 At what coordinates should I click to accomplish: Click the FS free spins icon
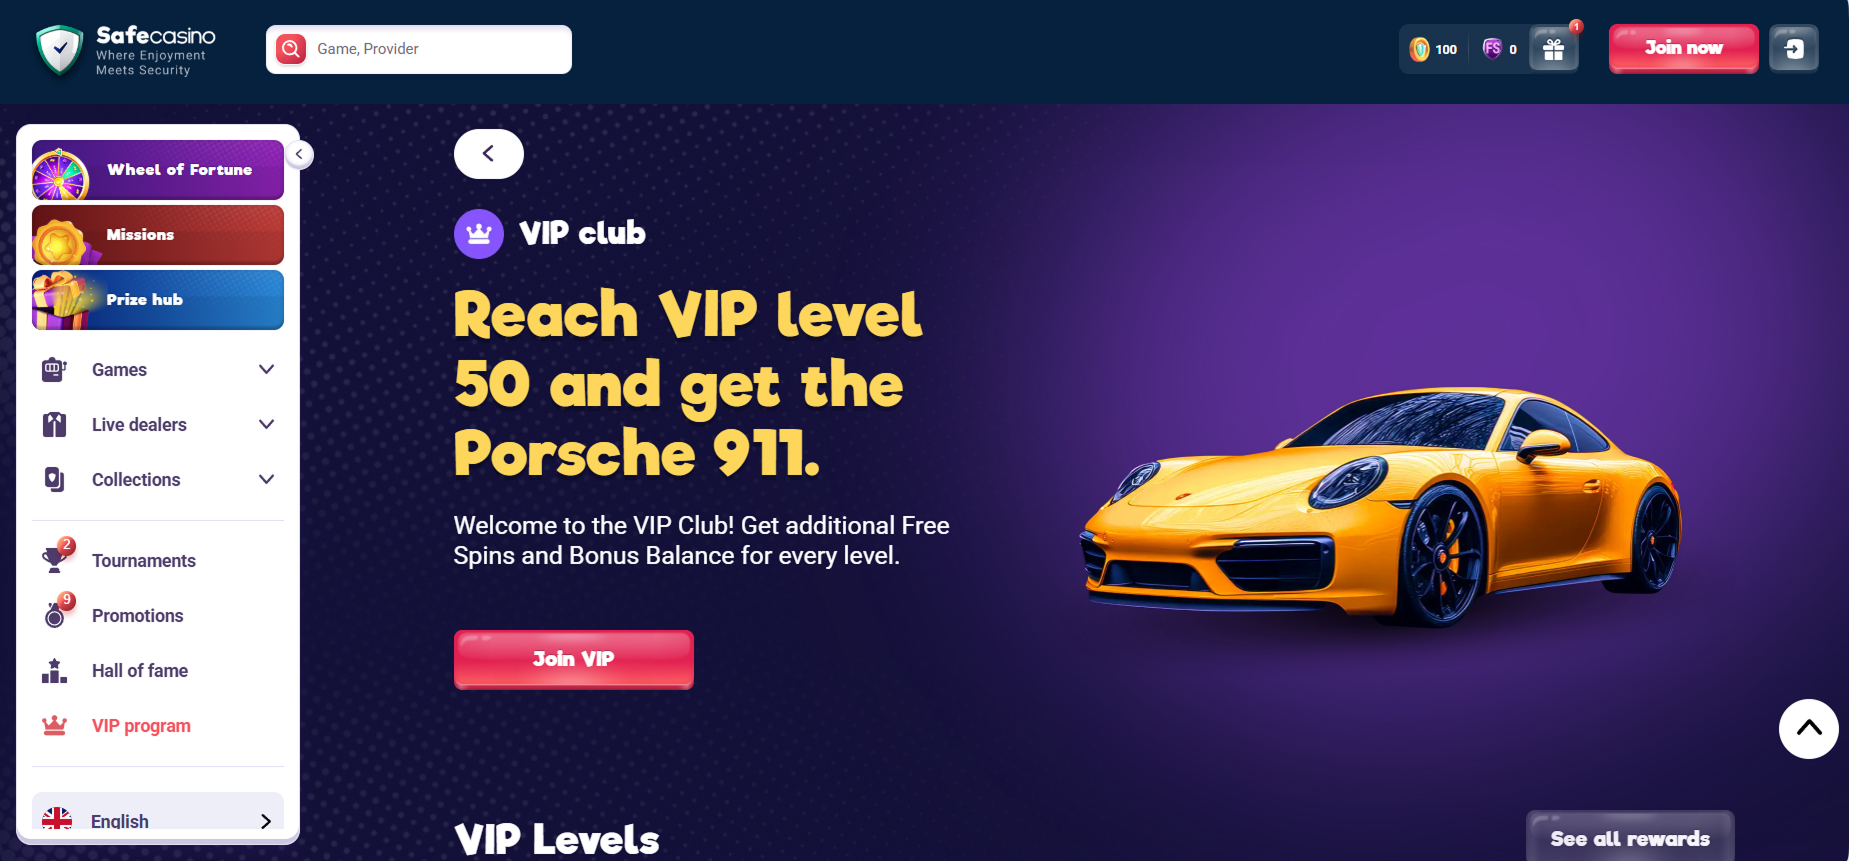(1492, 49)
